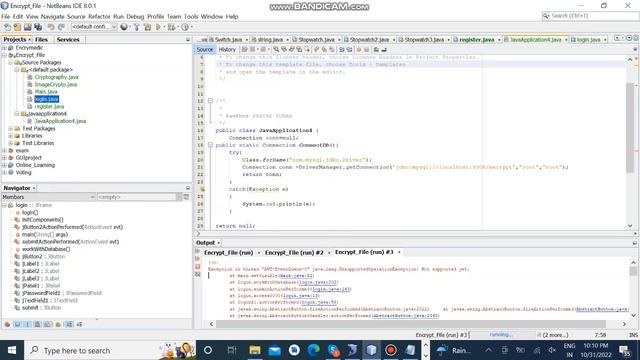
Task: Expand the GUIproject node
Action: click(4, 158)
